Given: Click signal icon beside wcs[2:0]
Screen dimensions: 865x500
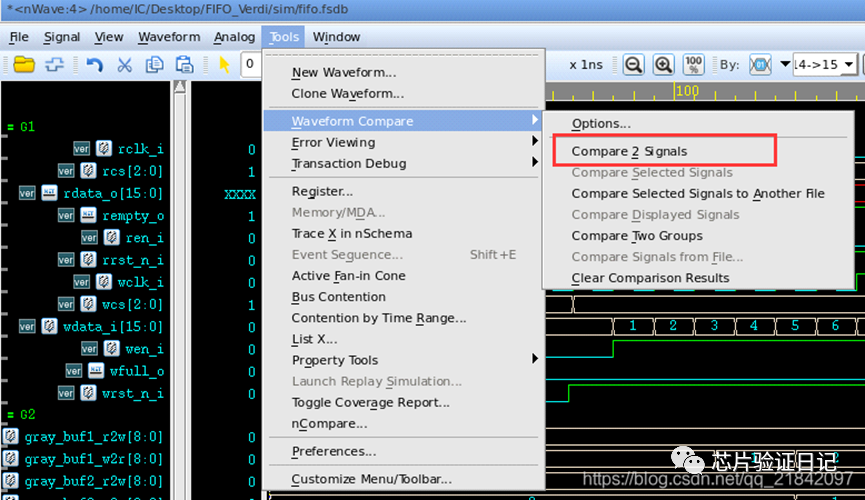Looking at the screenshot, I should tap(88, 304).
